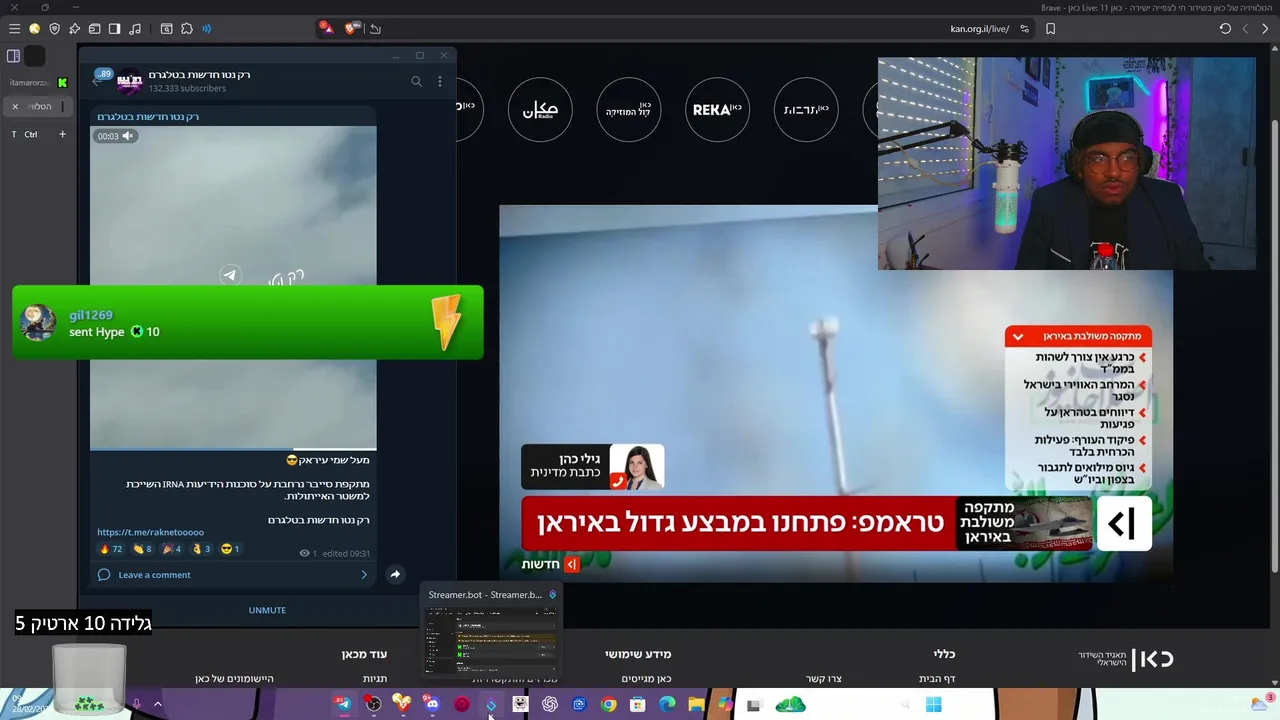Image resolution: width=1280 pixels, height=720 pixels.
Task: Open Brave Rewards triangle icon
Action: tap(326, 28)
